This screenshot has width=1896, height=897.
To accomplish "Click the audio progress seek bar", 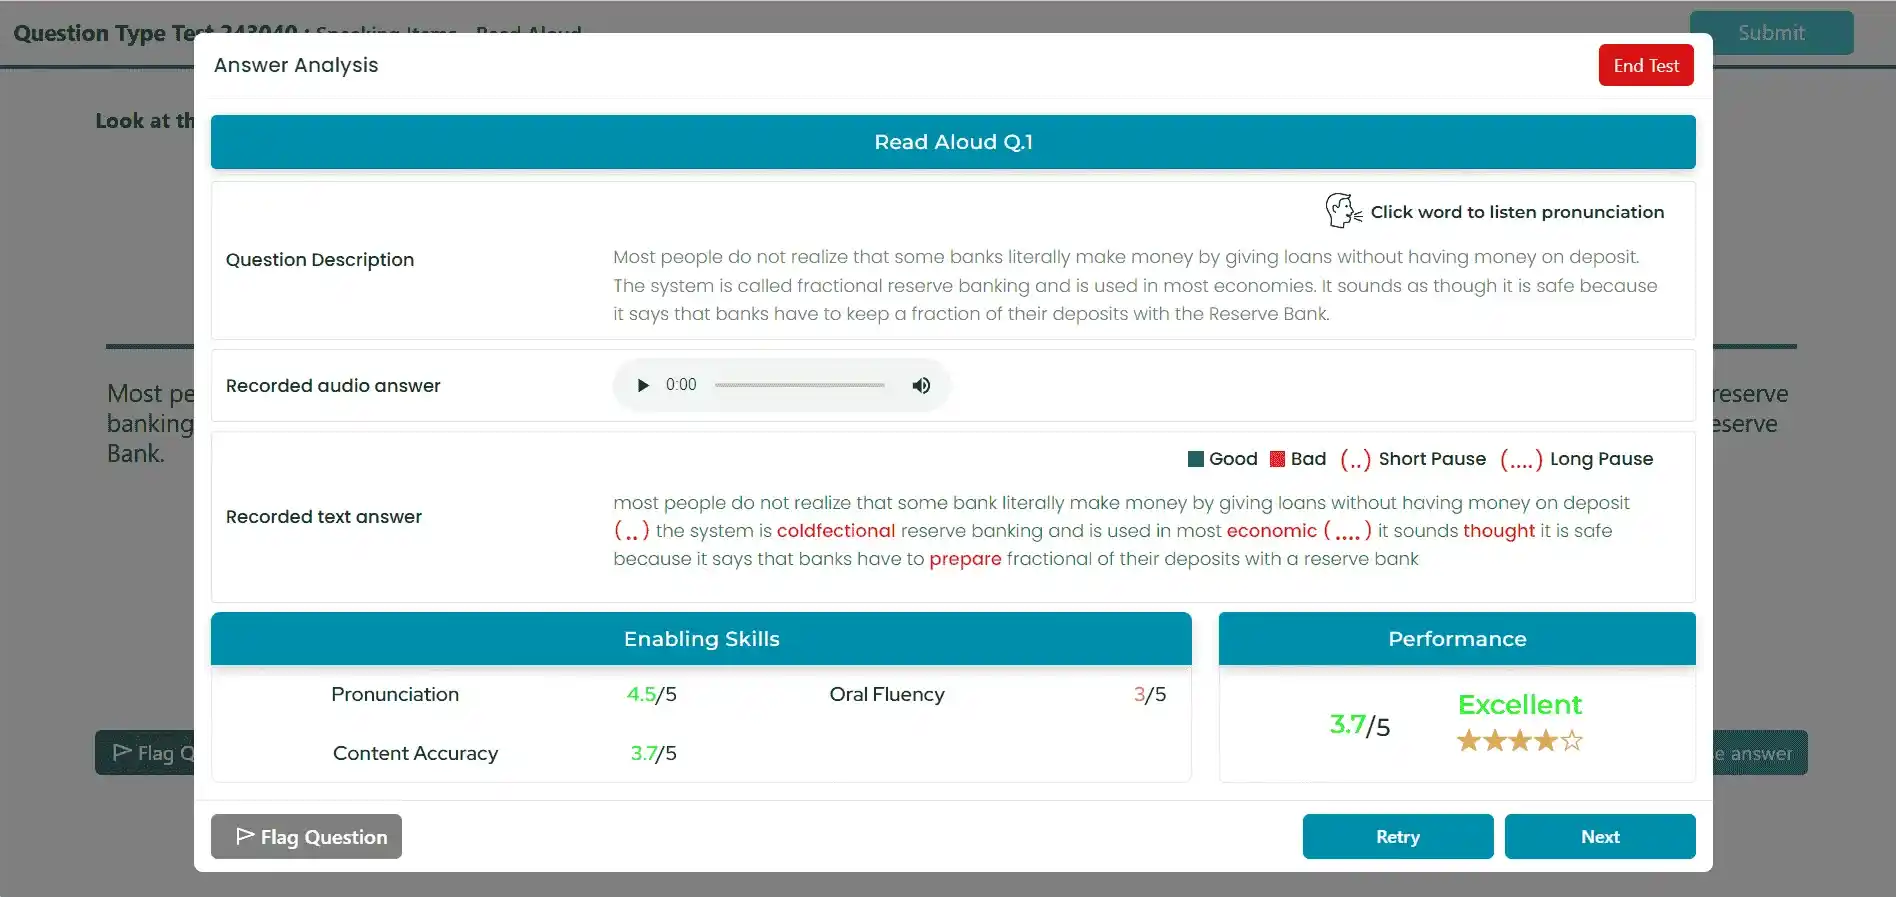I will click(x=799, y=385).
